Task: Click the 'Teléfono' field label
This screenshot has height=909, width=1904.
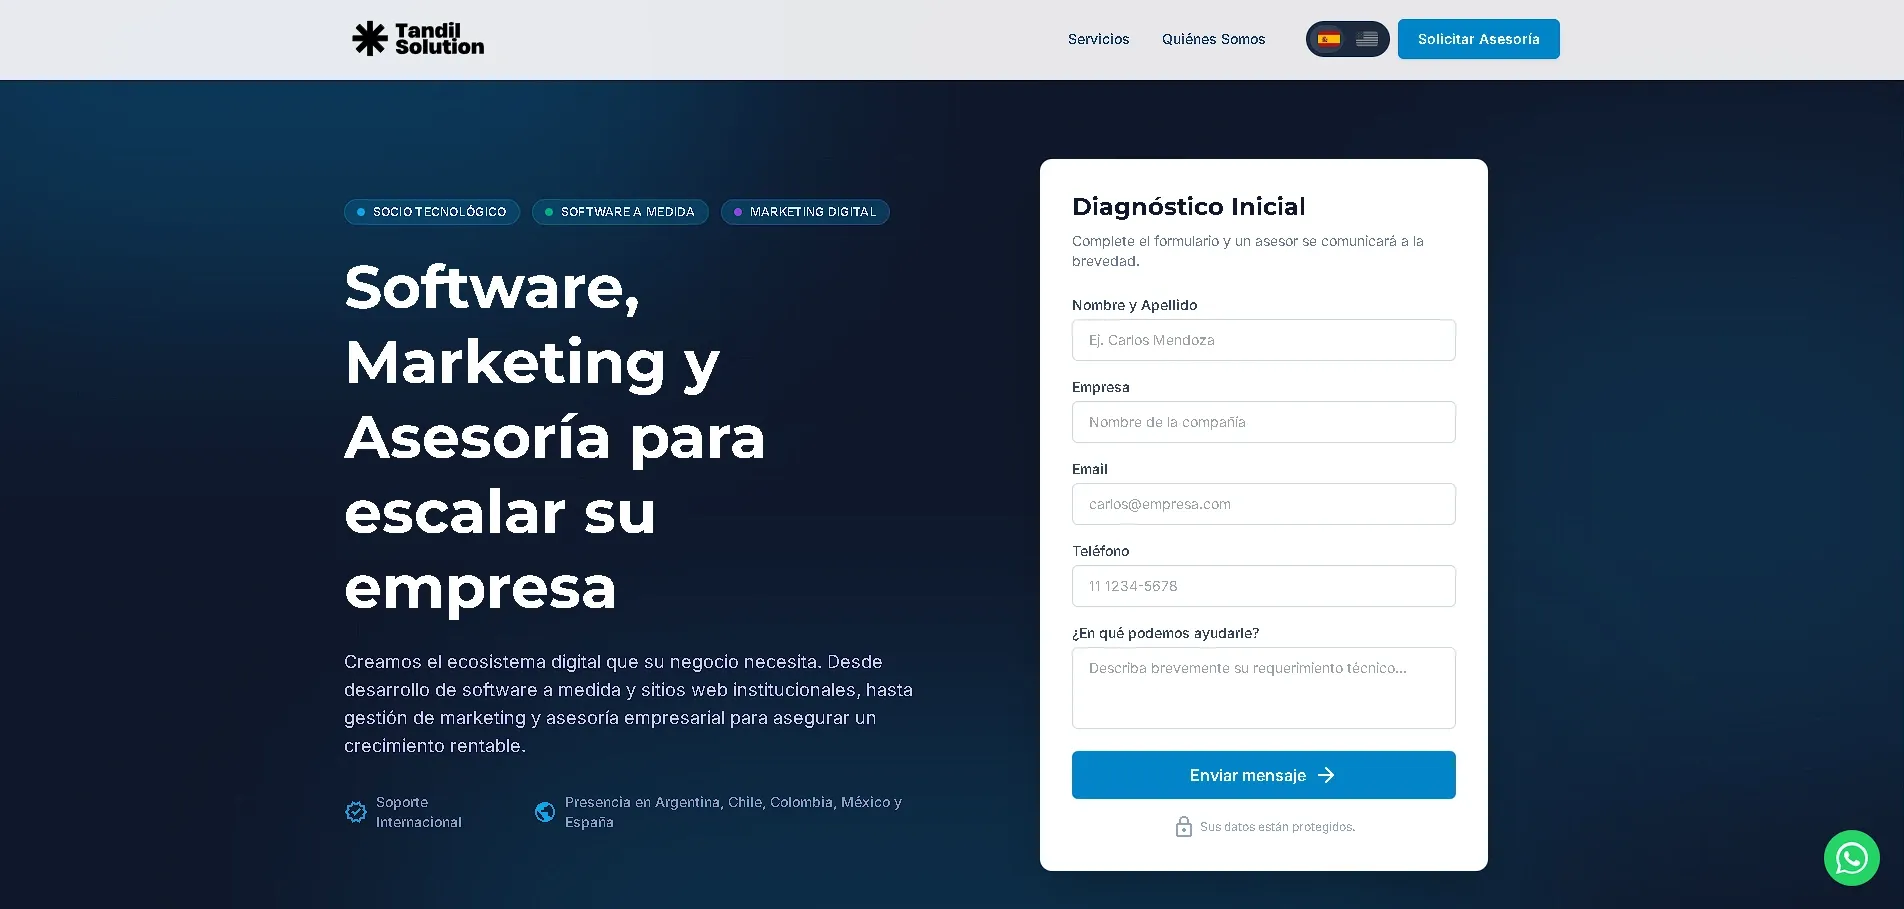Action: point(1100,551)
